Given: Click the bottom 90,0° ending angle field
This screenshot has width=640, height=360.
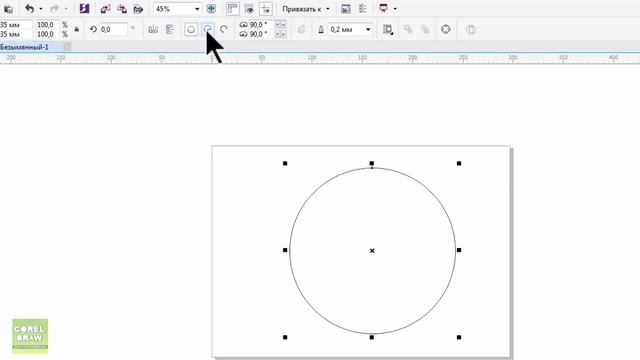Looking at the screenshot, I should 261,34.
